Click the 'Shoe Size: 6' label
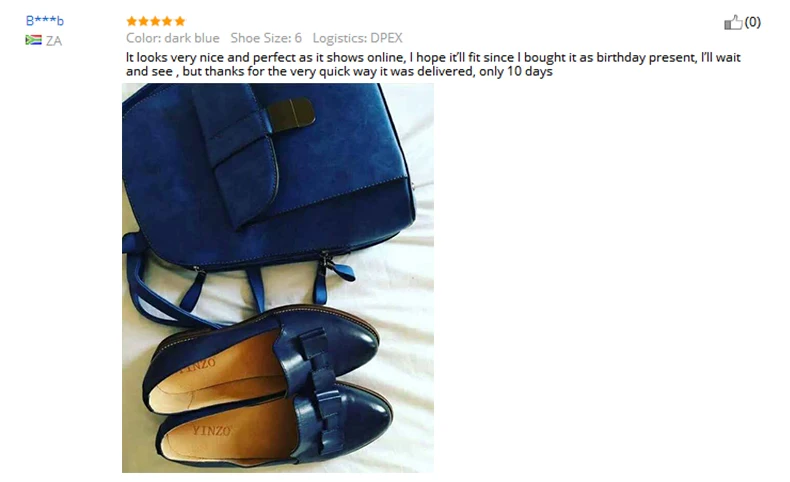Image resolution: width=790 pixels, height=482 pixels. [x=266, y=38]
